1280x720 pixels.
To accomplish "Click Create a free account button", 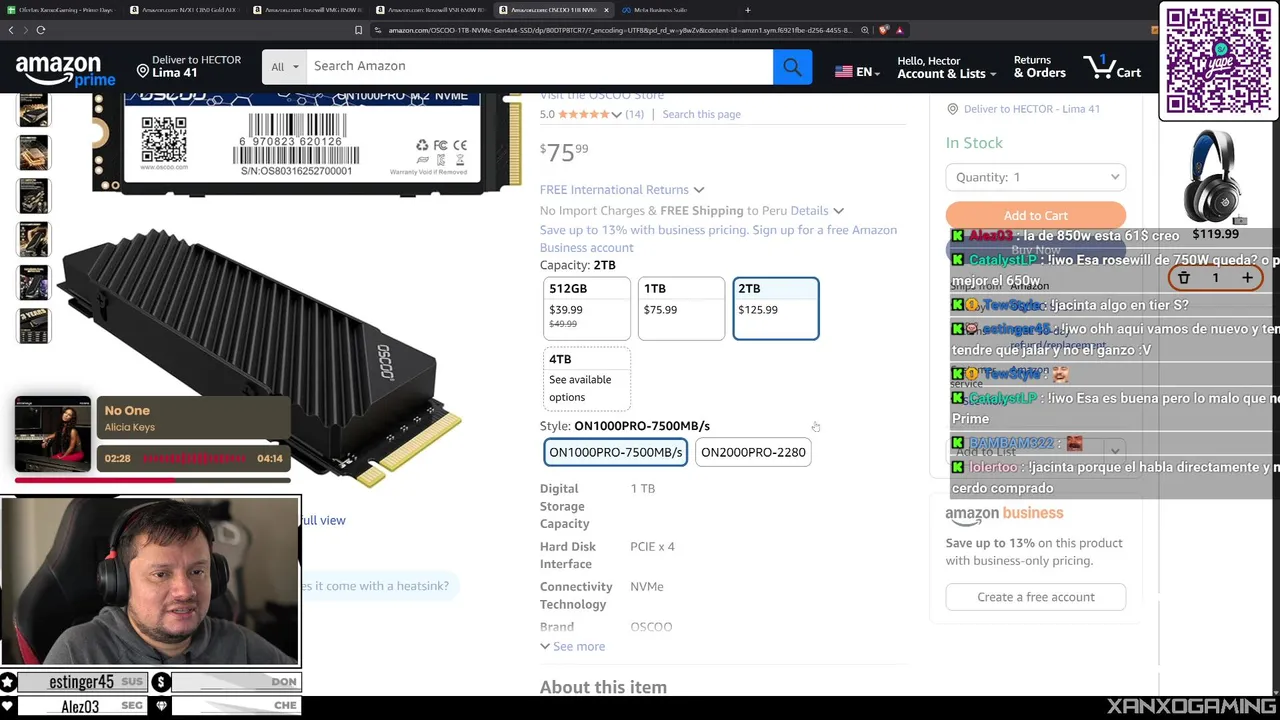I will tap(1036, 597).
